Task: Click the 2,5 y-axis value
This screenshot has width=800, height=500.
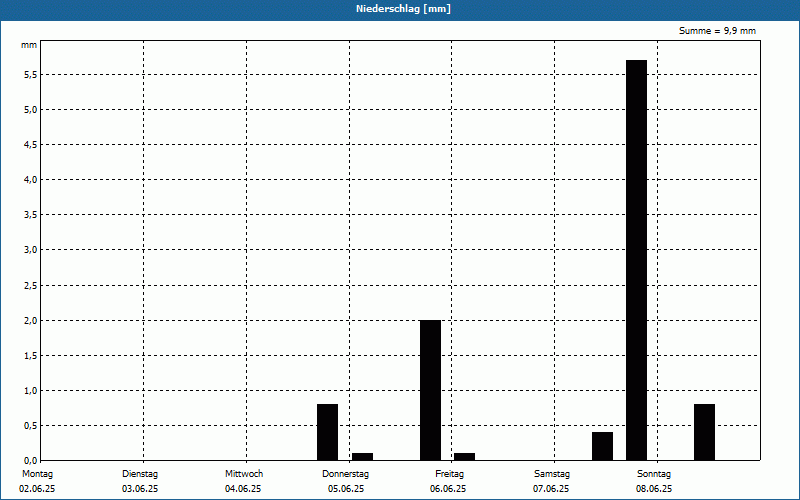Action: (31, 286)
